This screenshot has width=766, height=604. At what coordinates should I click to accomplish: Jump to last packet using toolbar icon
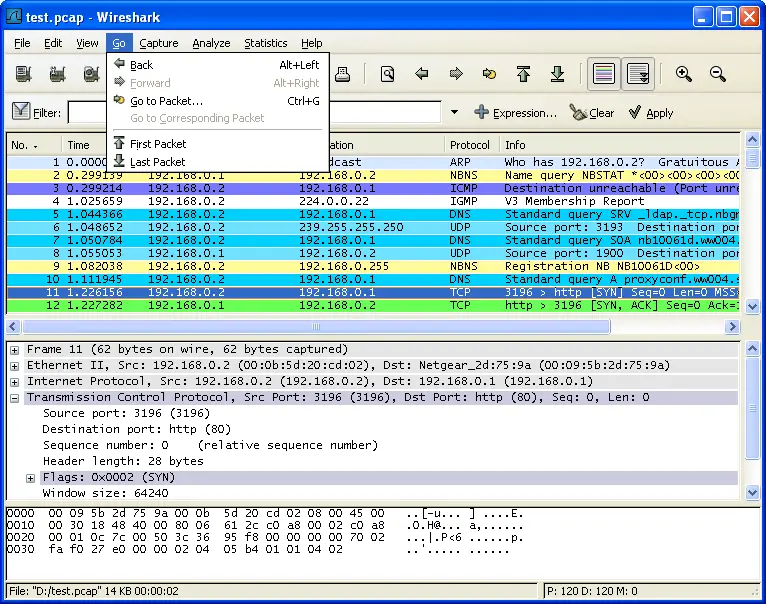coord(557,74)
